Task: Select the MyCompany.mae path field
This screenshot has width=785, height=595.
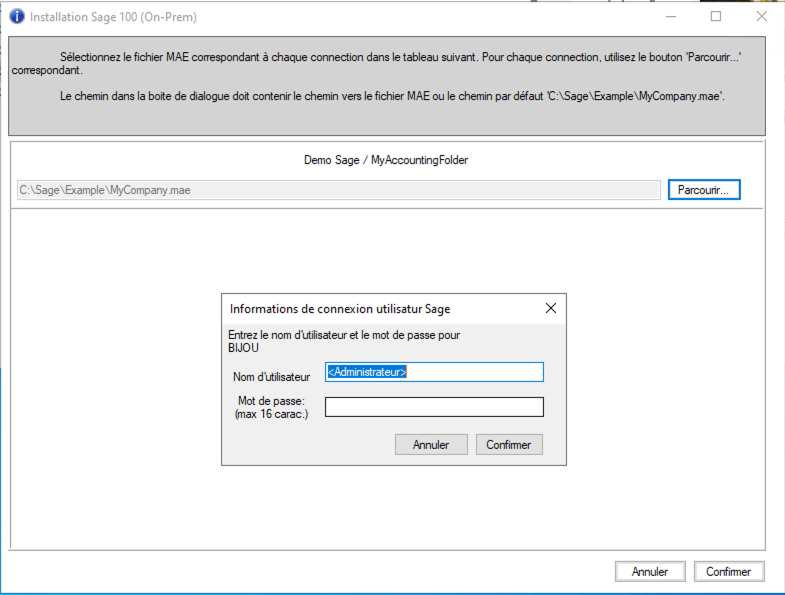Action: click(339, 190)
